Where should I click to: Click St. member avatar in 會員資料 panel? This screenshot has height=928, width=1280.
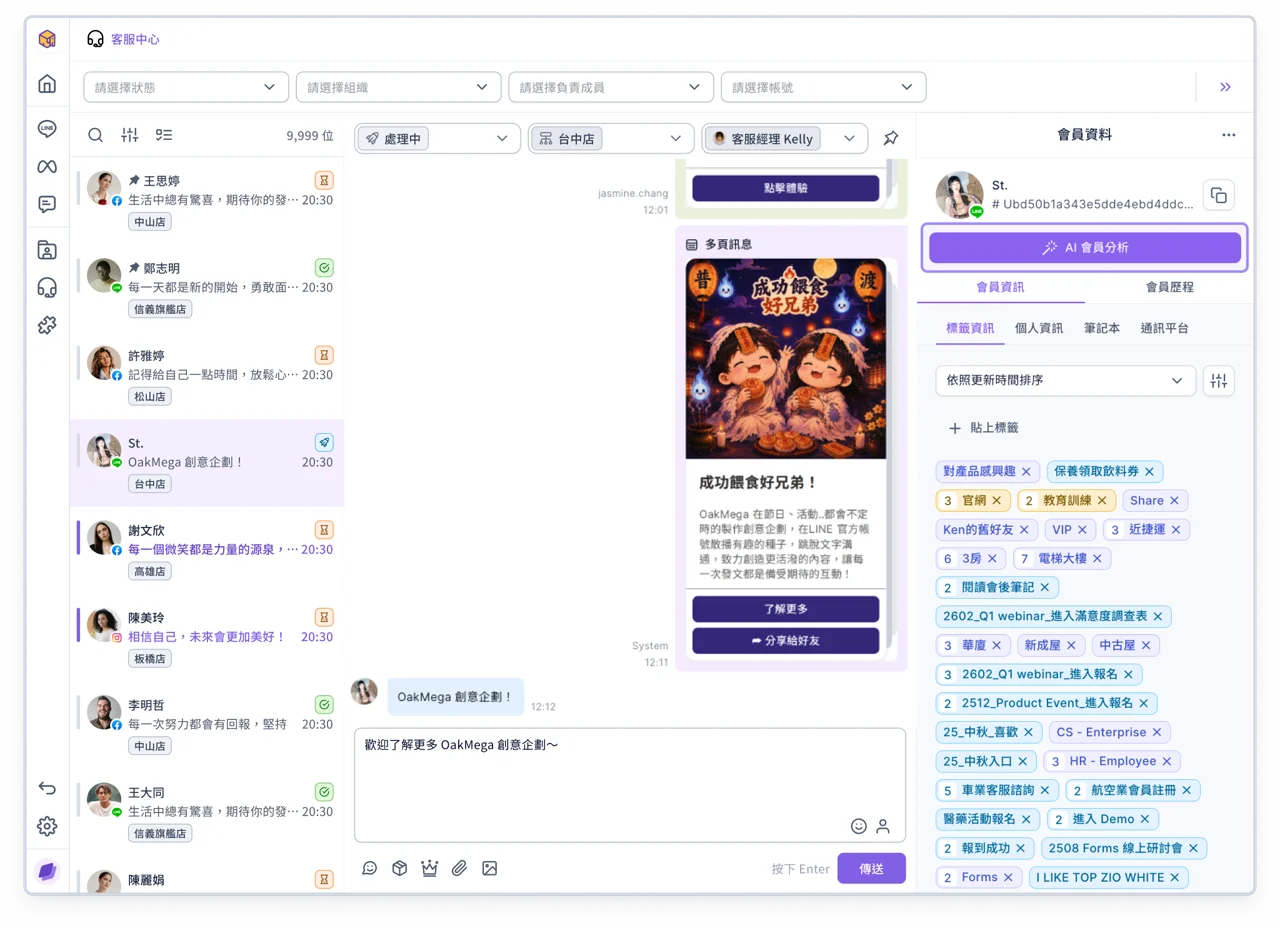[960, 195]
